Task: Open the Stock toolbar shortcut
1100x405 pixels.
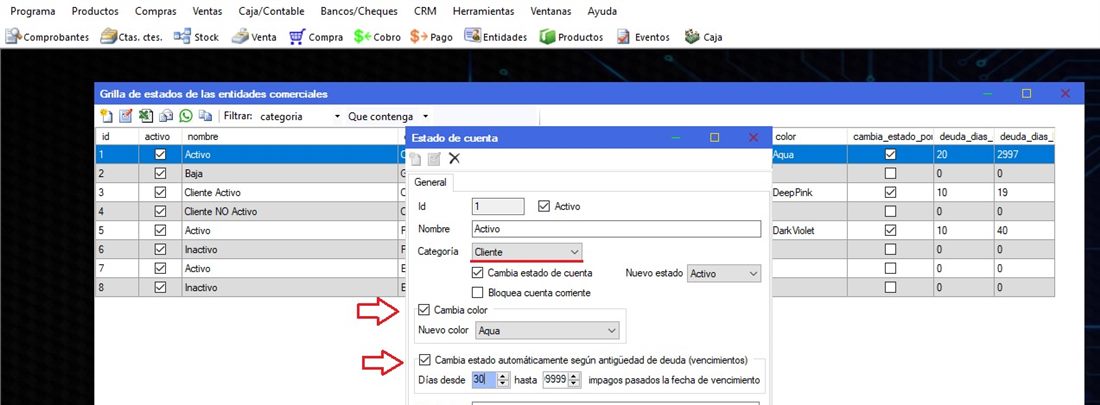Action: 196,37
